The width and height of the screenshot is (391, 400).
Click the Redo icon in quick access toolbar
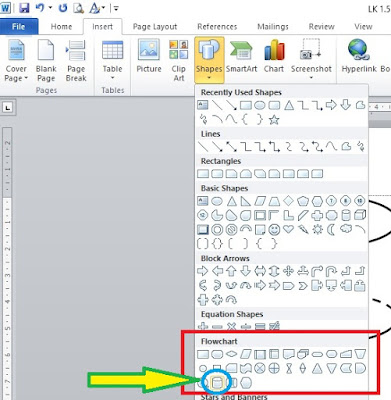coord(63,7)
